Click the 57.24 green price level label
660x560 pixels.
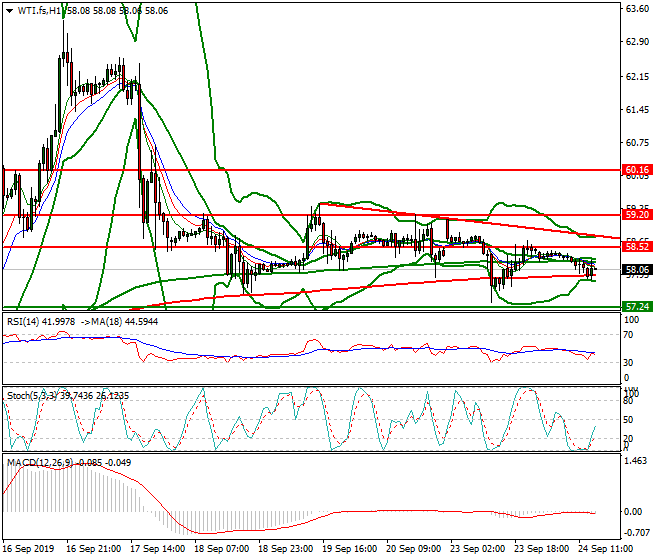pos(637,307)
